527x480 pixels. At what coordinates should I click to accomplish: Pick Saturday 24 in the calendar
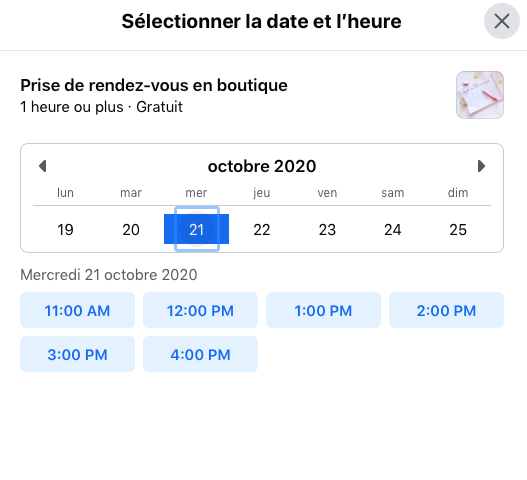(x=393, y=230)
